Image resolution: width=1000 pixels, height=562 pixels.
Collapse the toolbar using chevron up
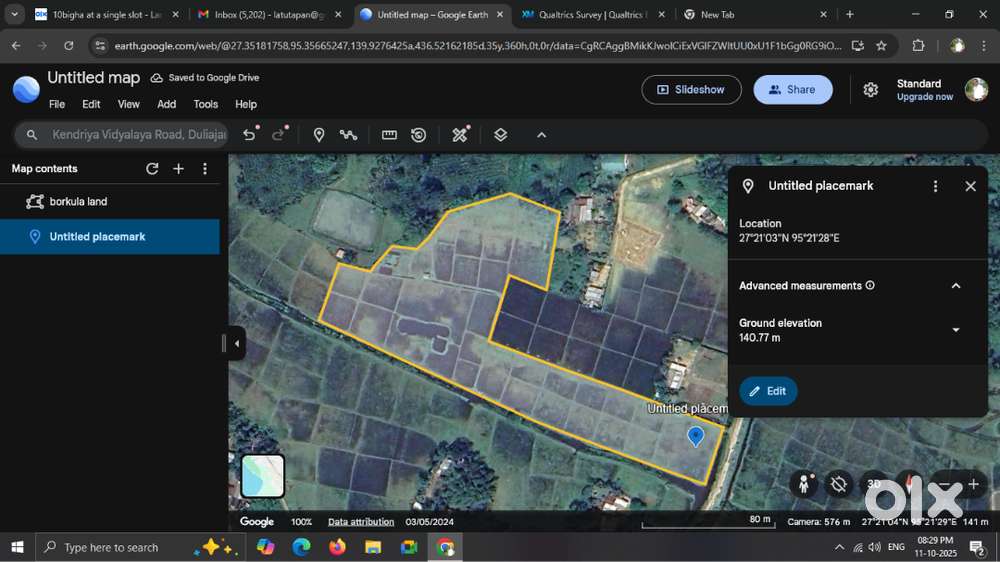541,135
